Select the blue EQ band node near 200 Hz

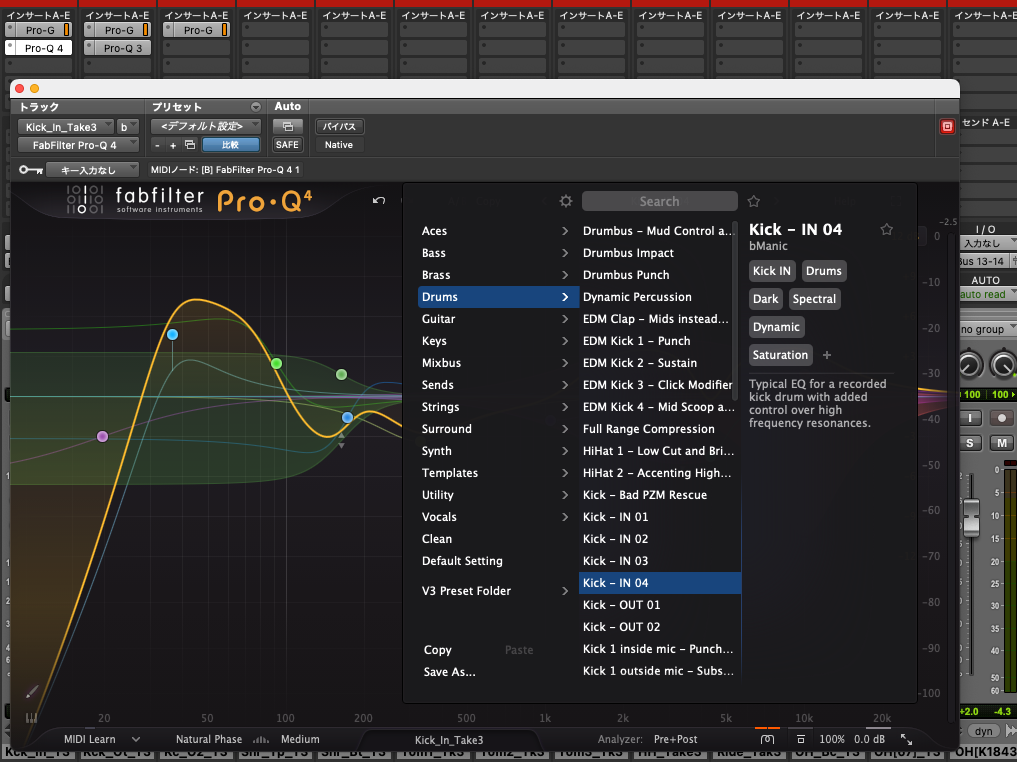tap(348, 418)
